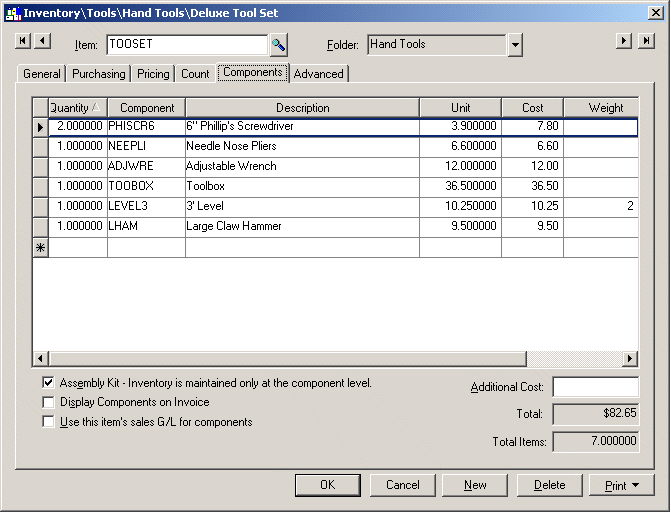Viewport: 671px width, 513px height.
Task: Select row header for LEVEL3 row
Action: tap(41, 207)
